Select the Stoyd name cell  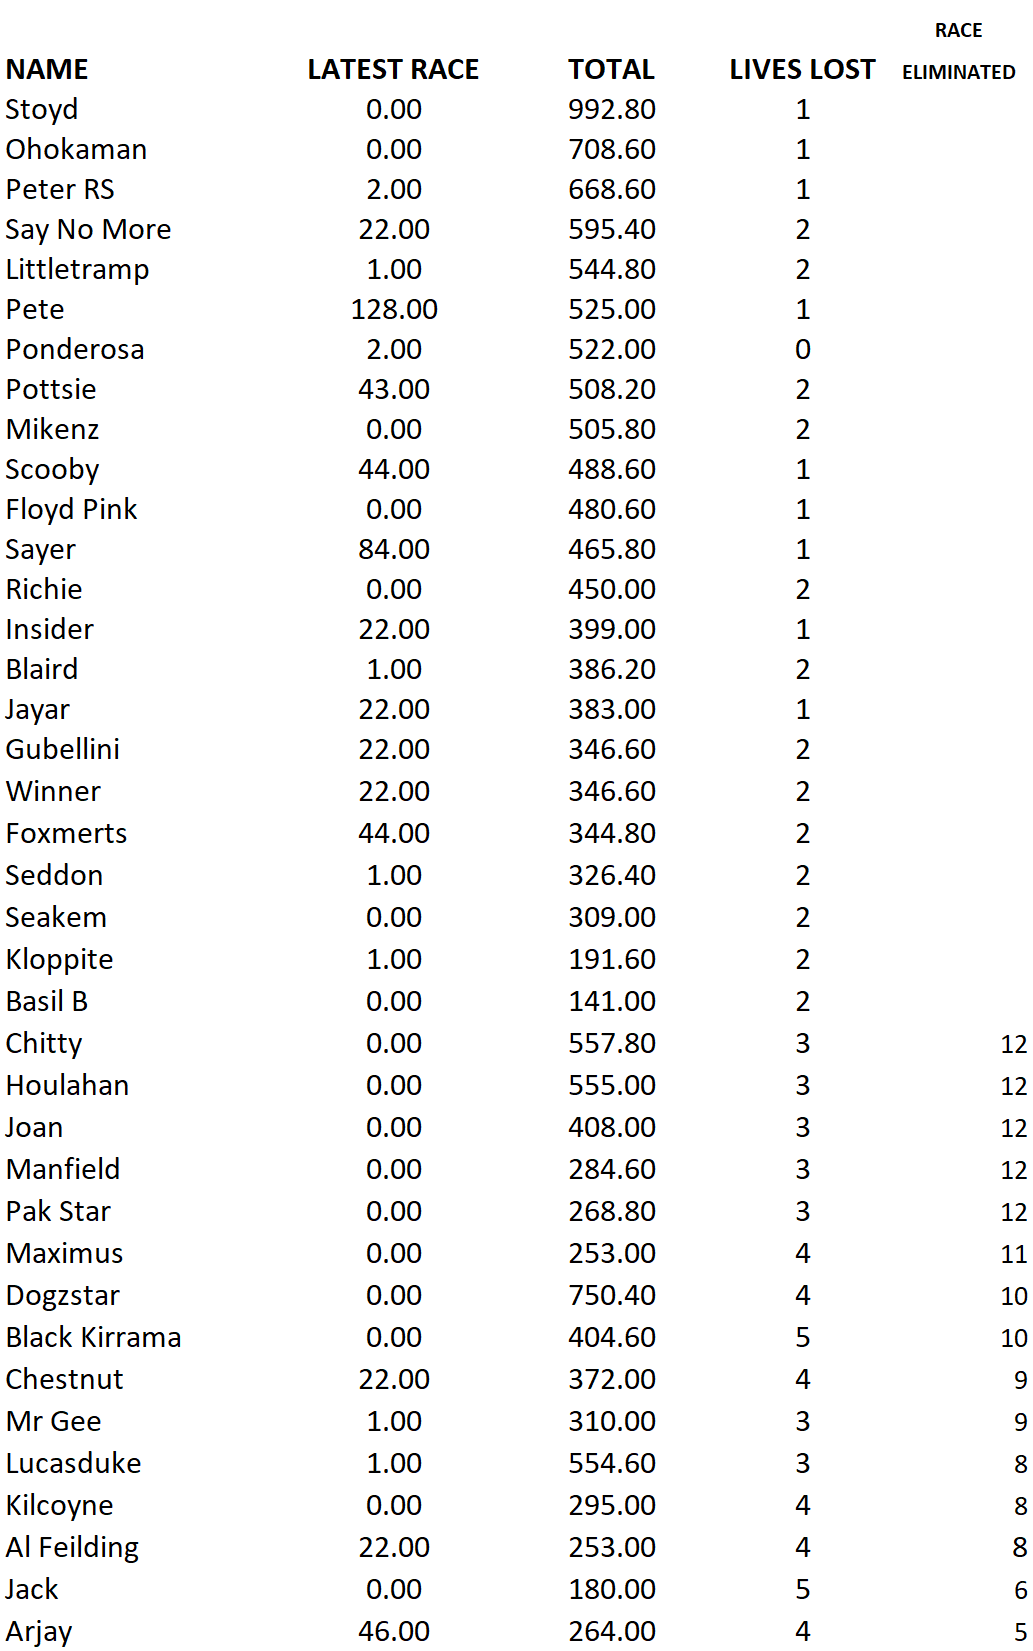[42, 109]
